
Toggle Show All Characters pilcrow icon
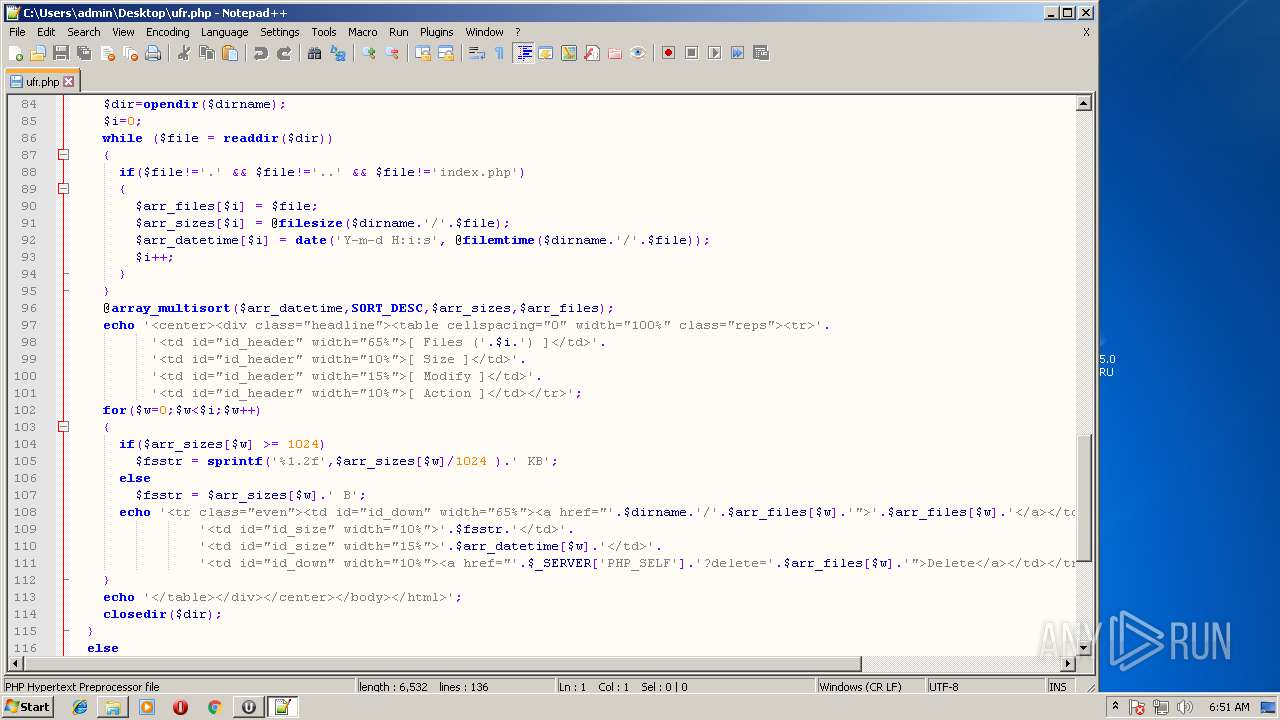coord(499,53)
